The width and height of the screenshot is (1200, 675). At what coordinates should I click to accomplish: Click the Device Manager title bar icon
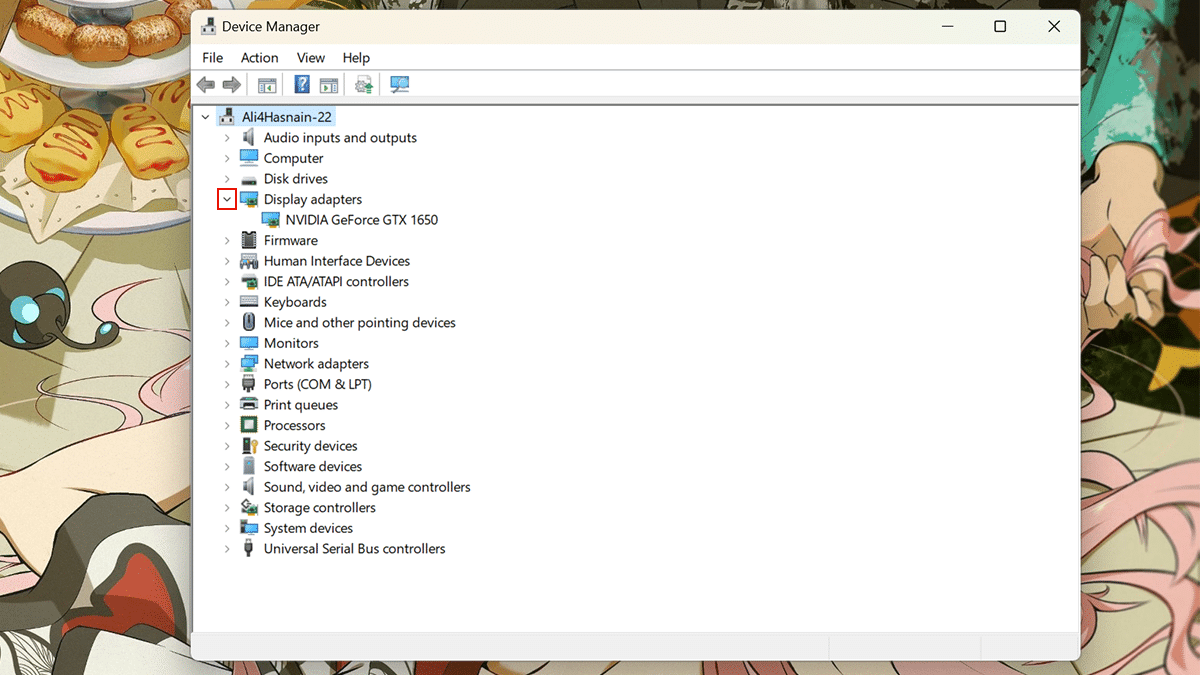point(209,27)
